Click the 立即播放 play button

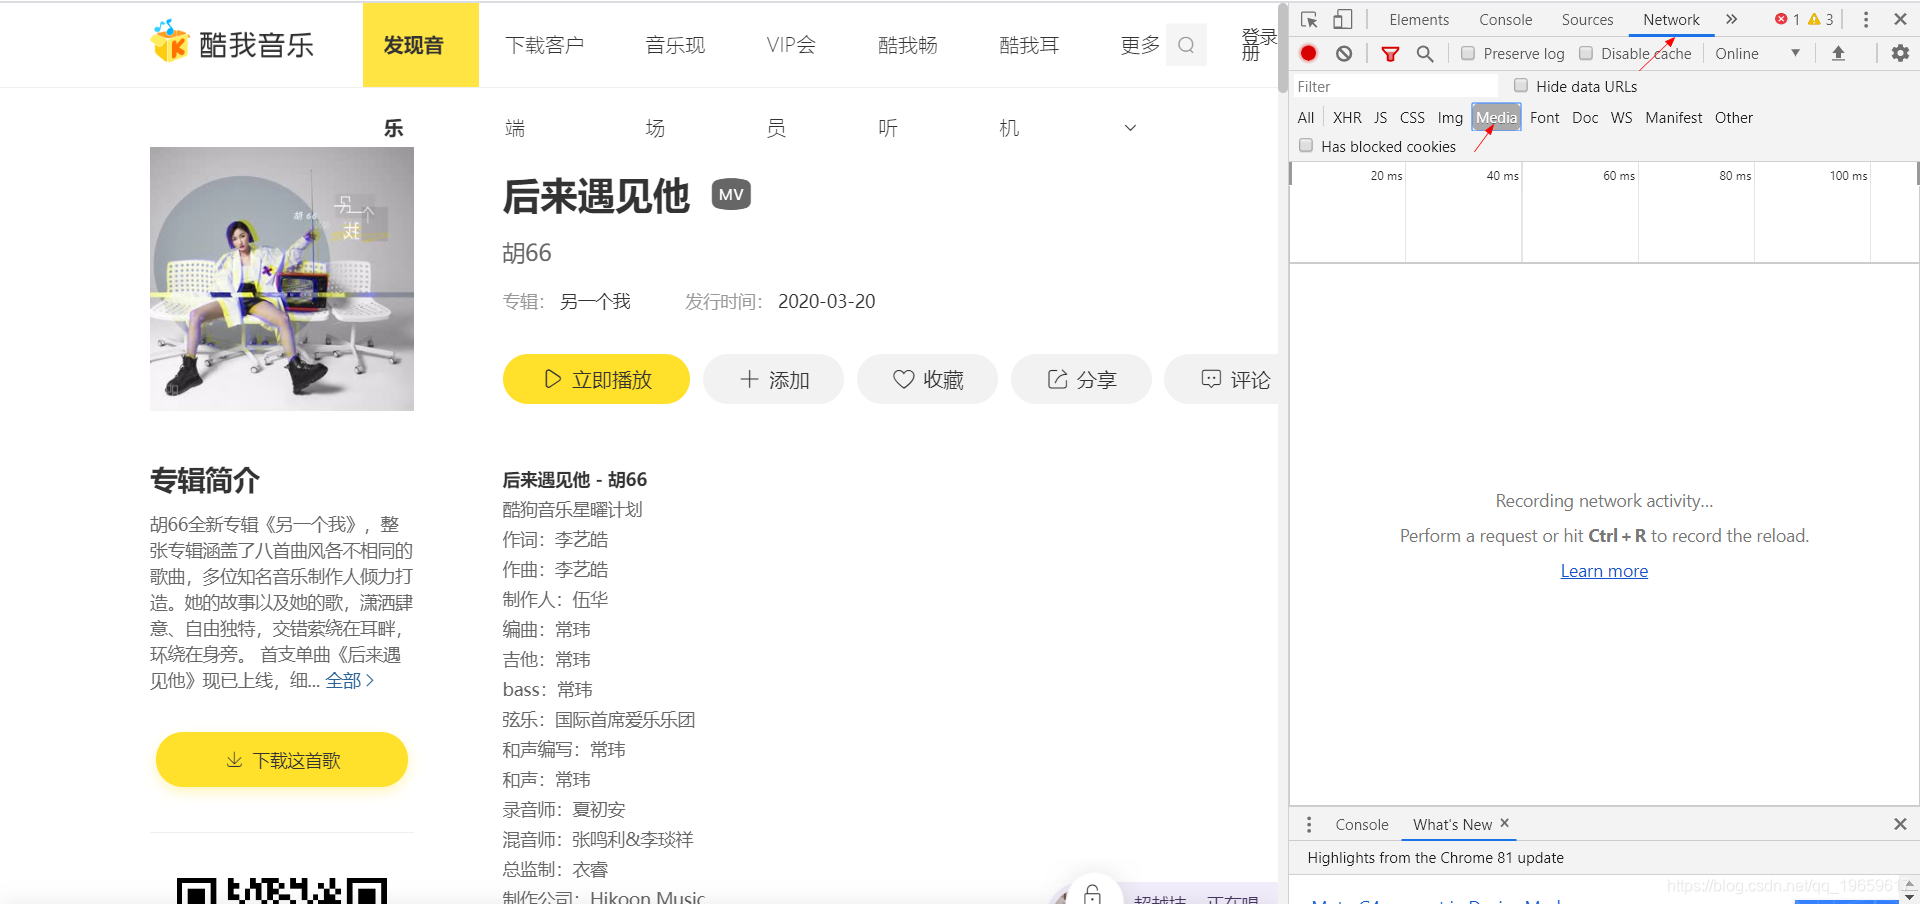click(x=596, y=379)
